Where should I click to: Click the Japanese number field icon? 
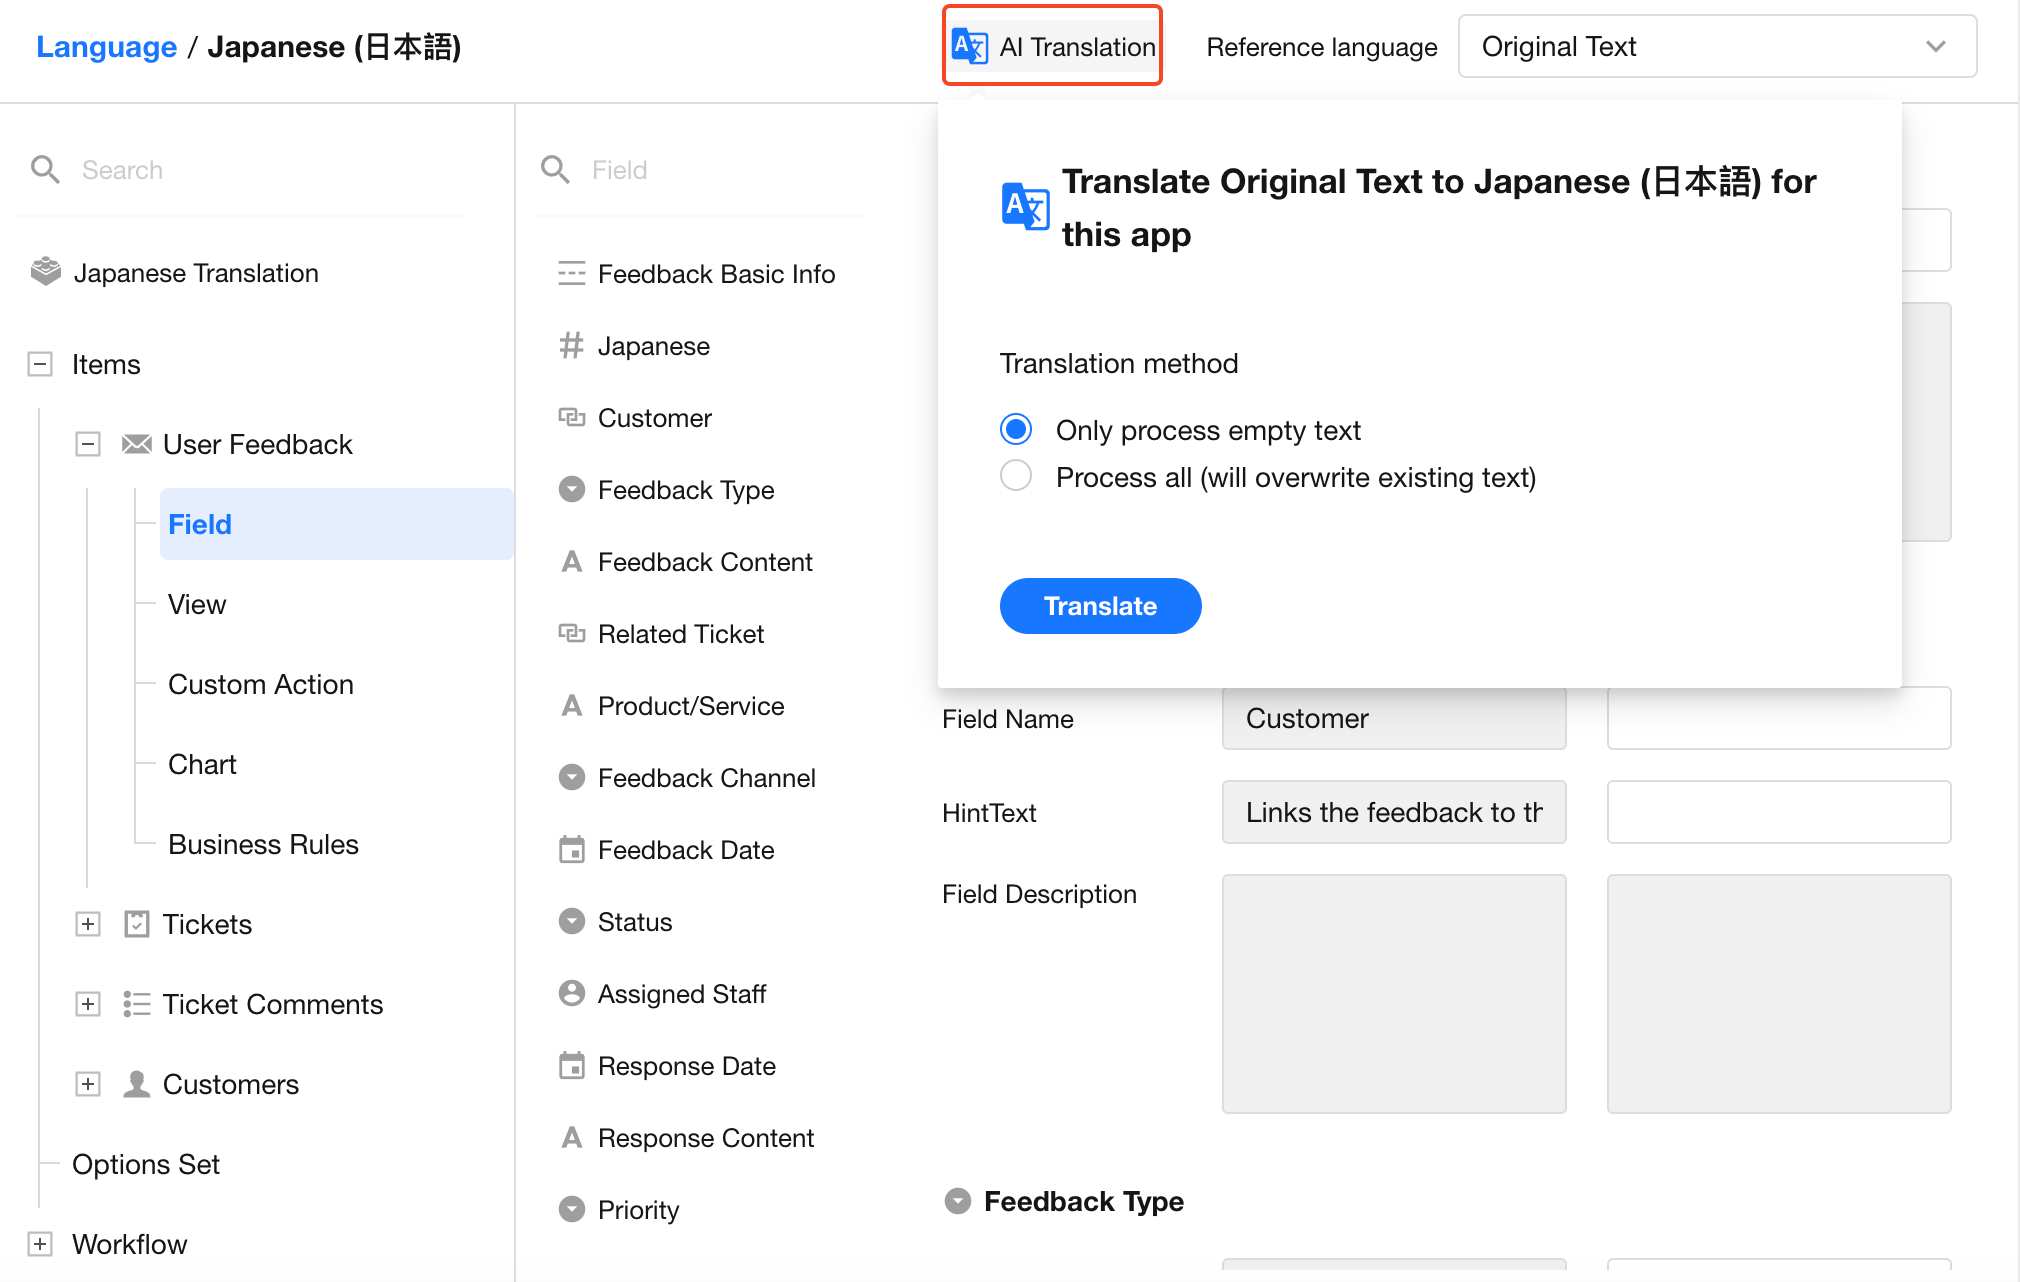click(571, 346)
